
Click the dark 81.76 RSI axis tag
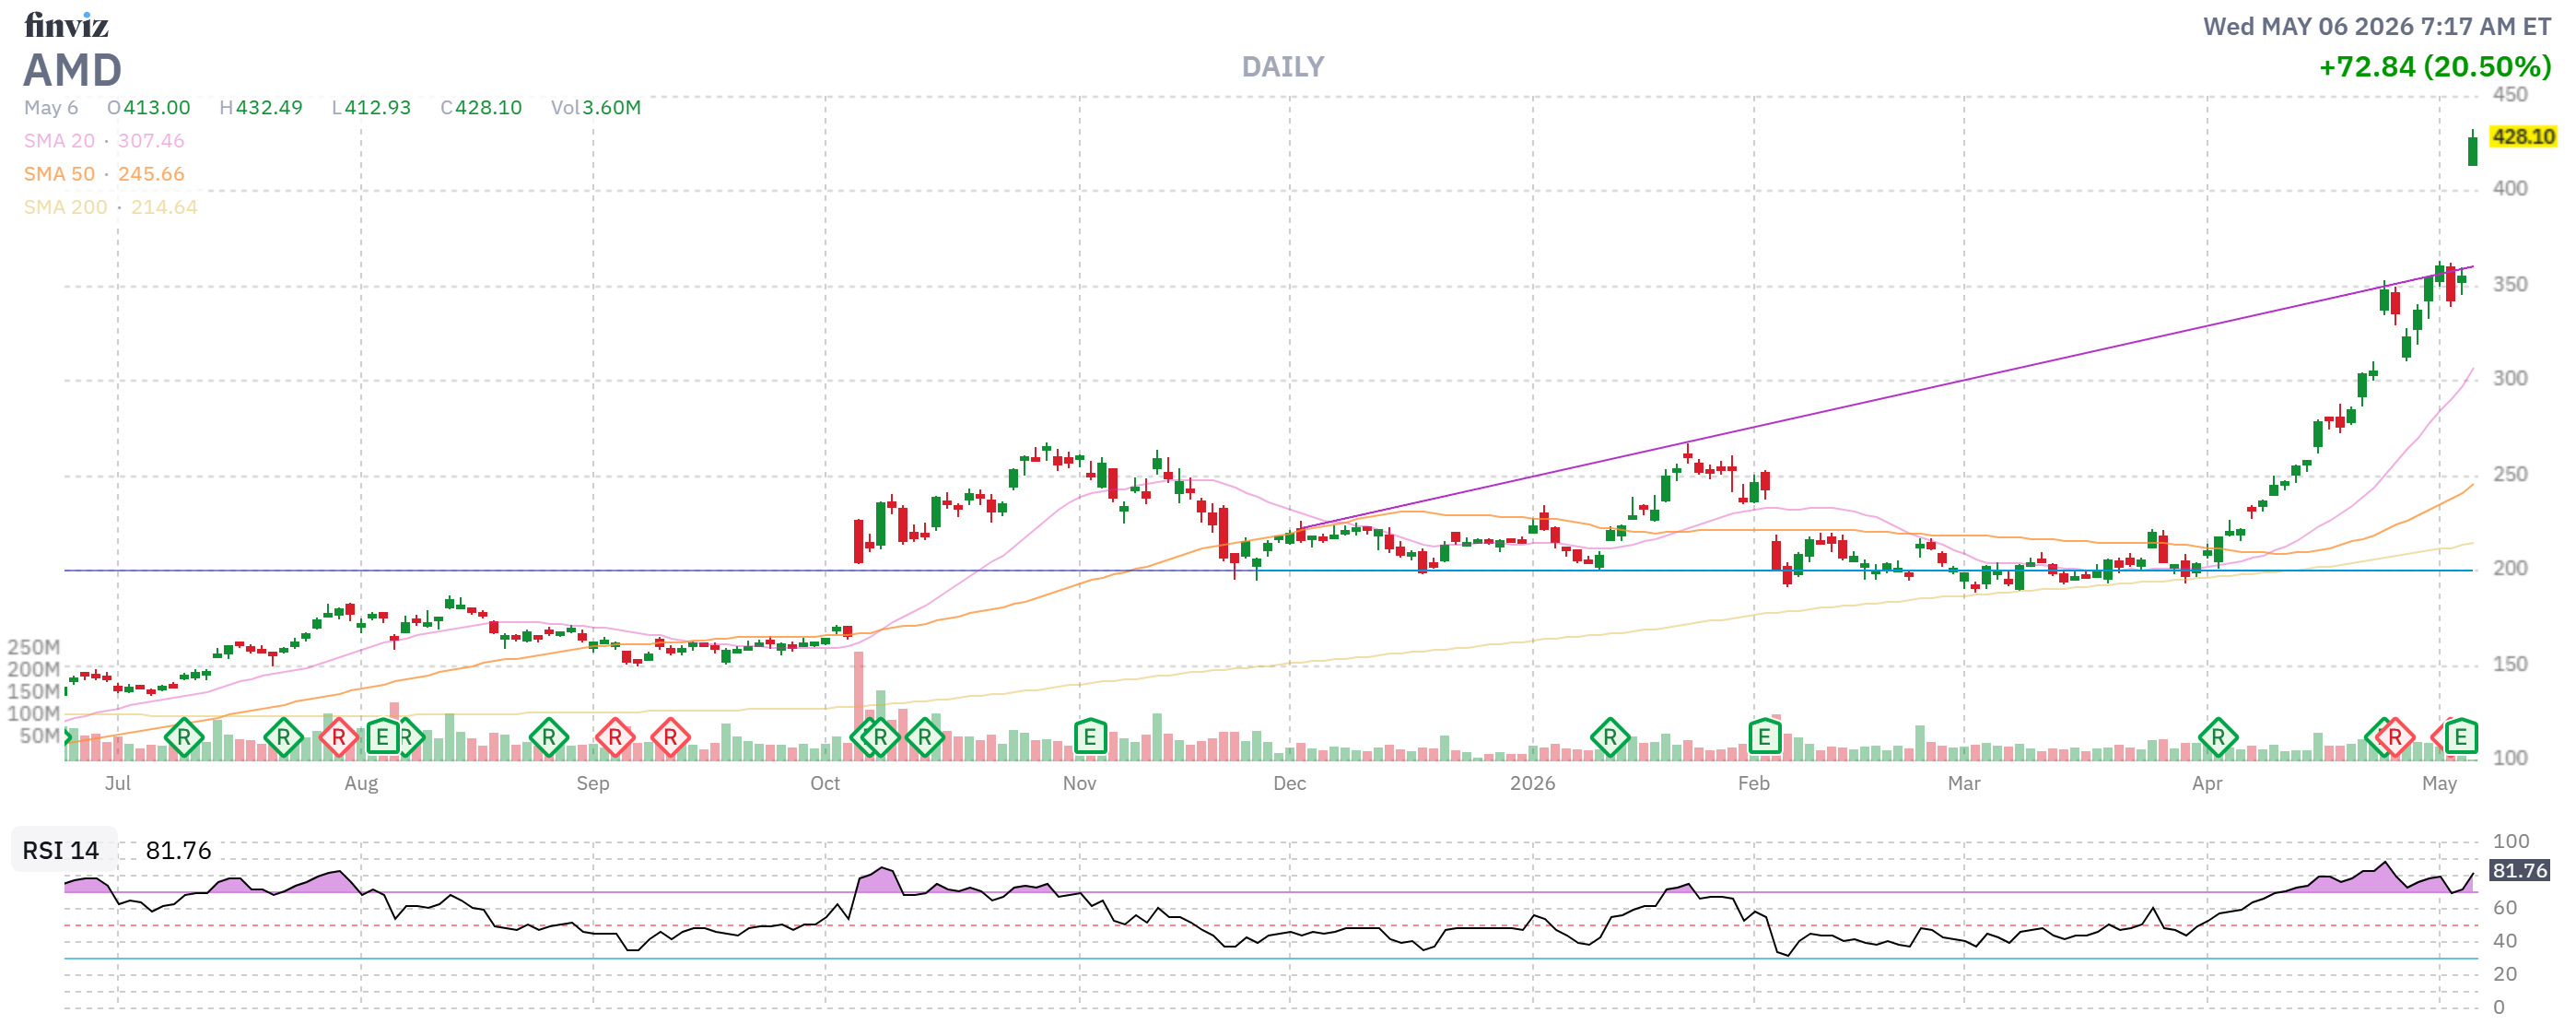[x=2520, y=871]
